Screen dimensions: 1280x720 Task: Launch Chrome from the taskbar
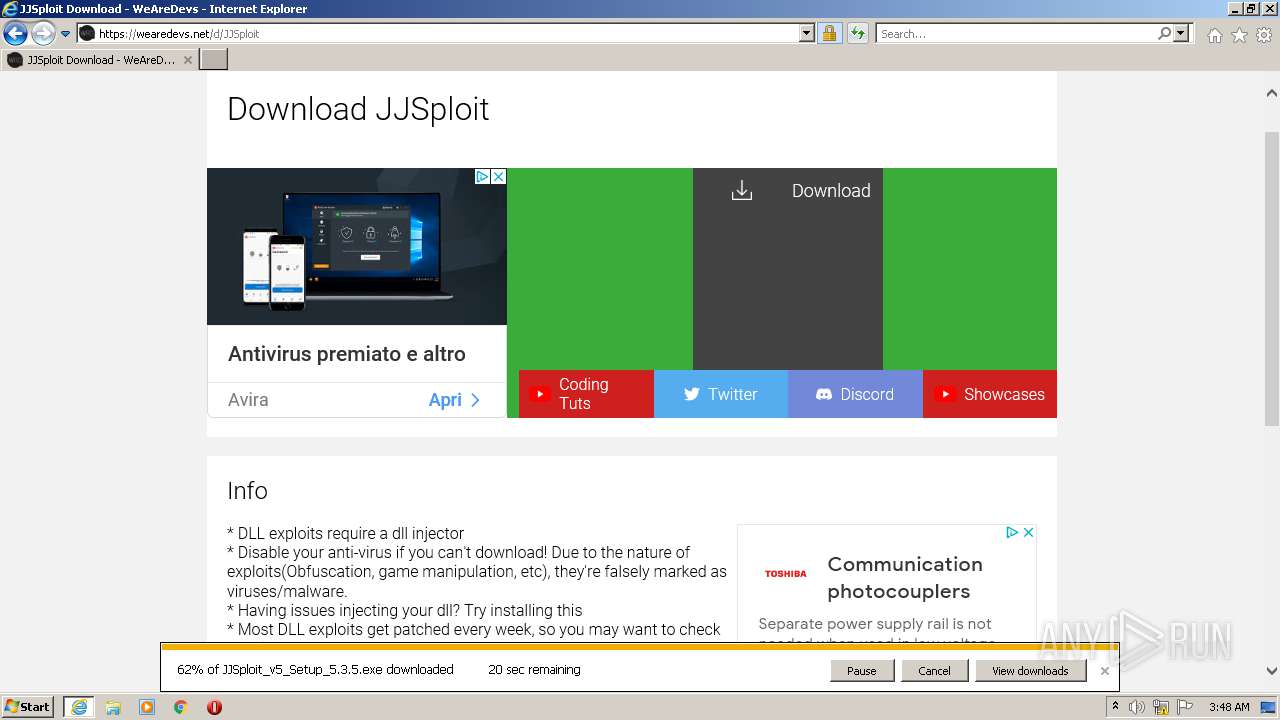pos(180,707)
